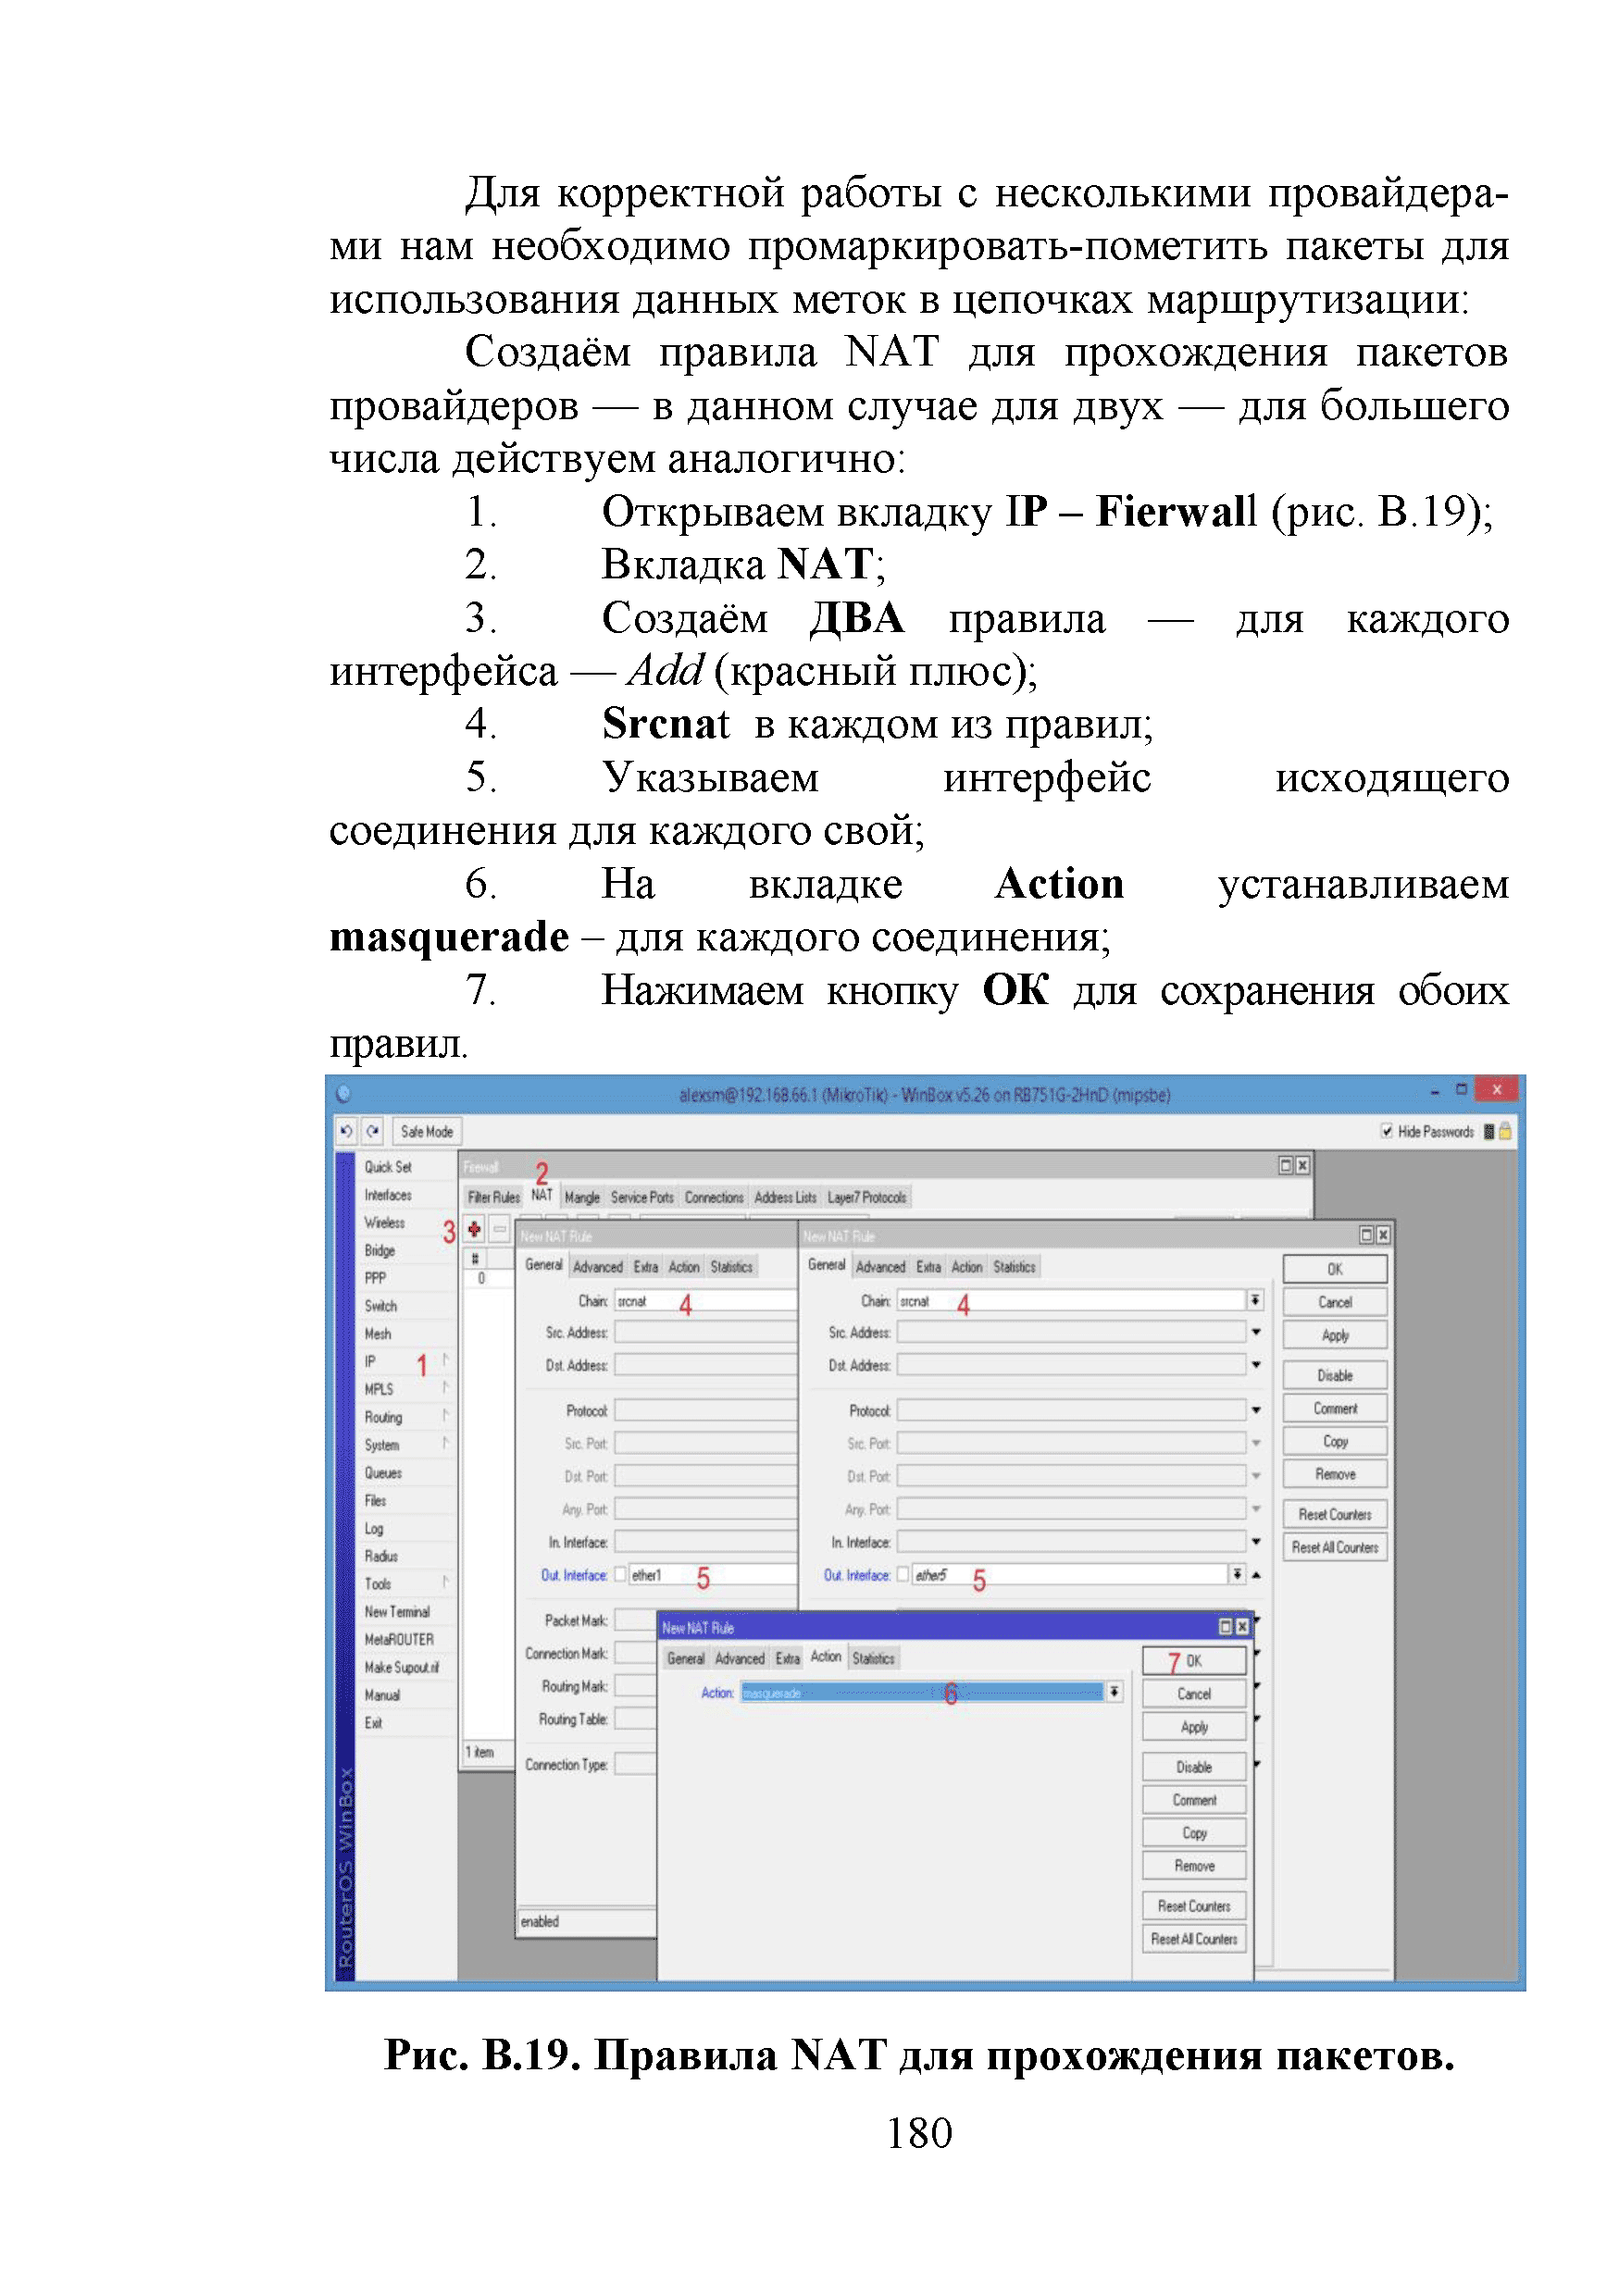Expand the Tools submenu arrow
1619x2296 pixels.
445,1582
